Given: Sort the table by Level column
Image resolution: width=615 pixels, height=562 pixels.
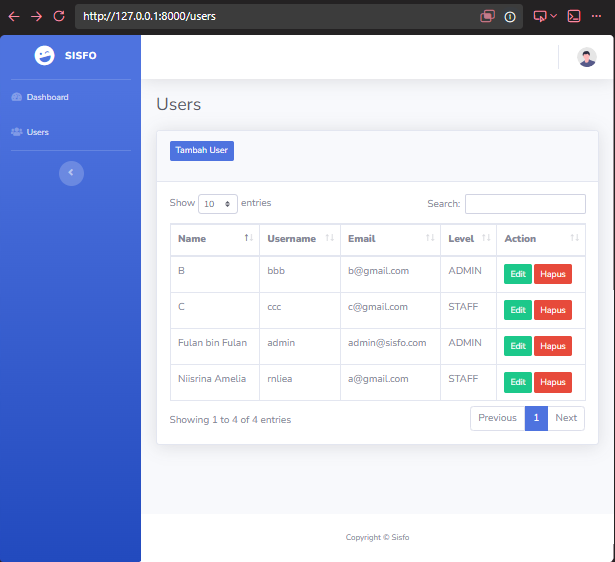Looking at the screenshot, I should pos(469,239).
